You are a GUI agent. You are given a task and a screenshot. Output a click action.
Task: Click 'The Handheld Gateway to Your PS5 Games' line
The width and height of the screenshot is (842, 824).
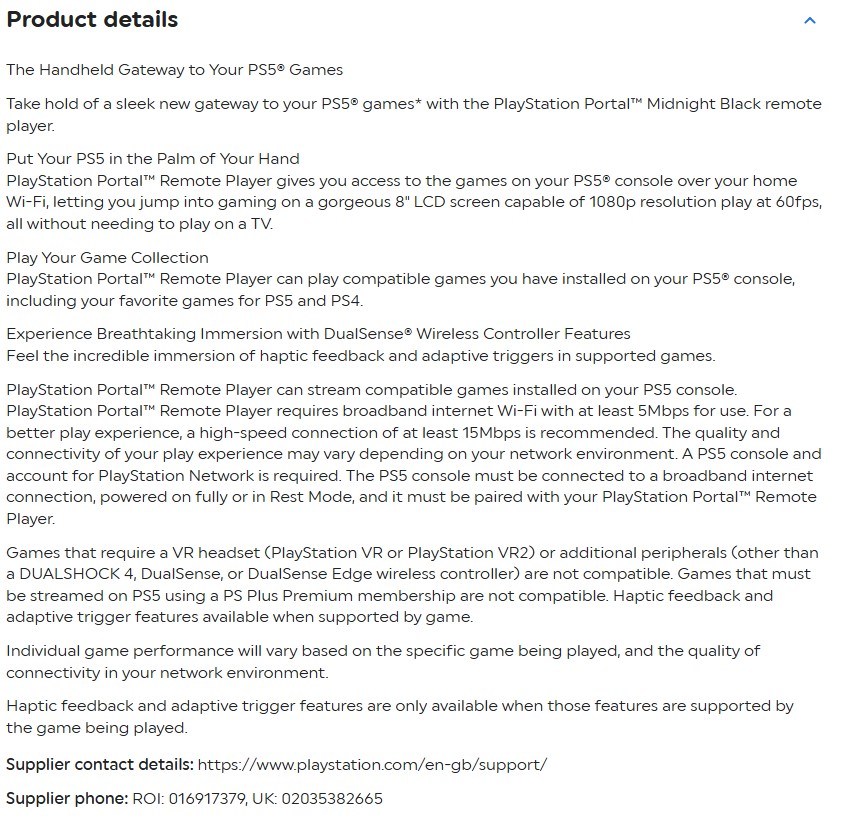click(x=174, y=70)
